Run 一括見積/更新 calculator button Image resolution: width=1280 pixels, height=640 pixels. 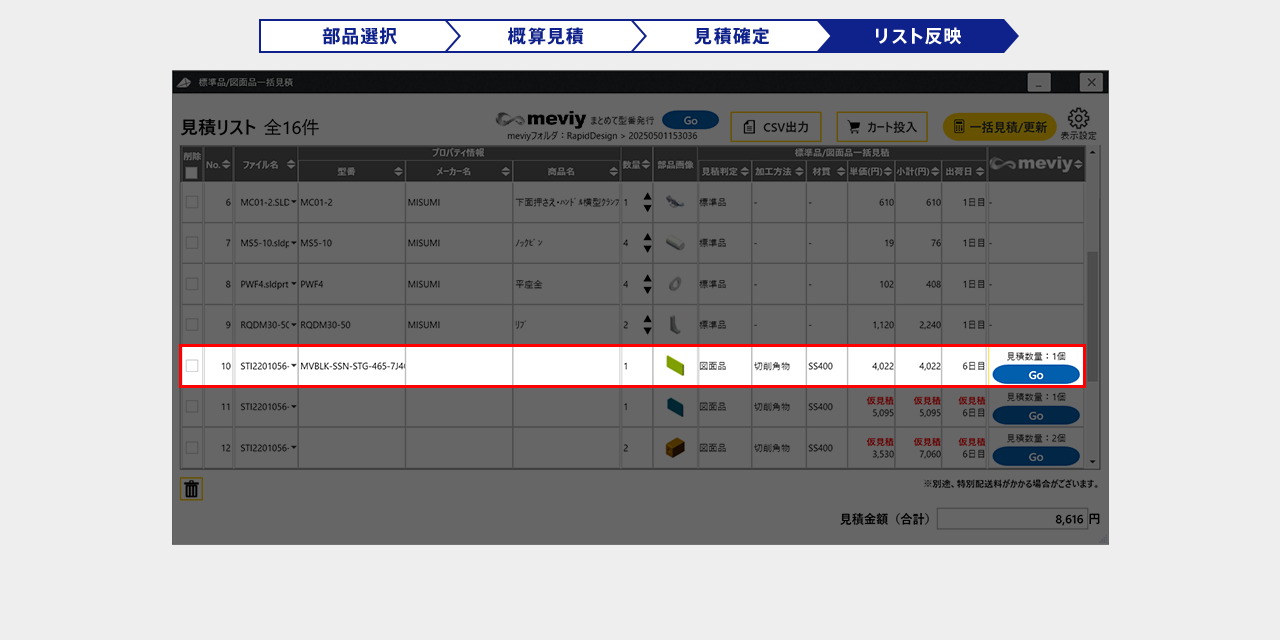coord(999,127)
